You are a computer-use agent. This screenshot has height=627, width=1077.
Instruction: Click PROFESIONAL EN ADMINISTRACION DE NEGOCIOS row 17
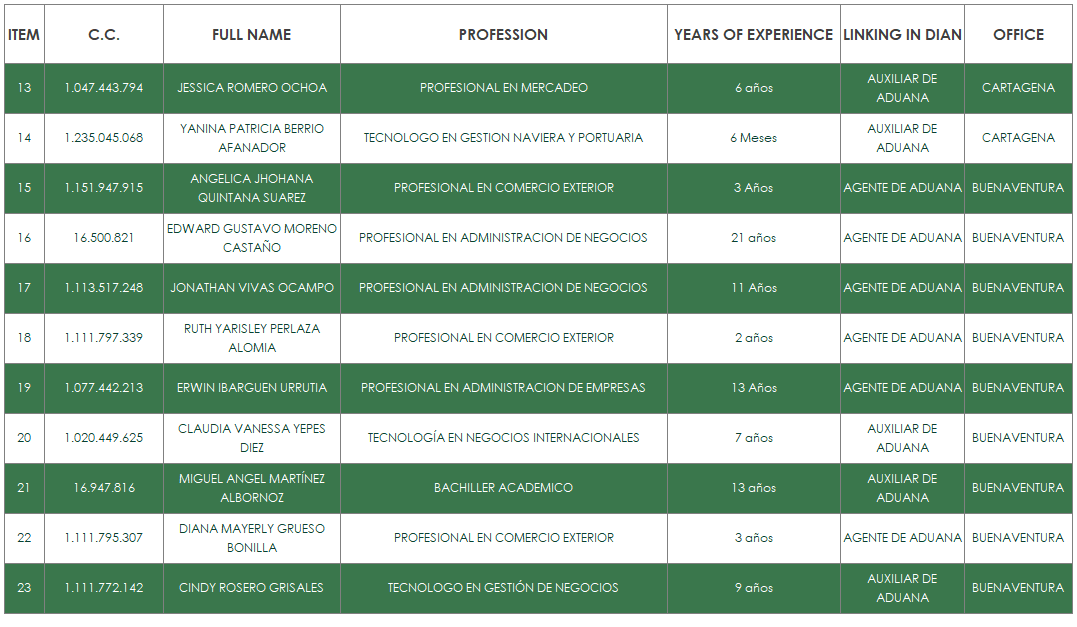coord(503,288)
